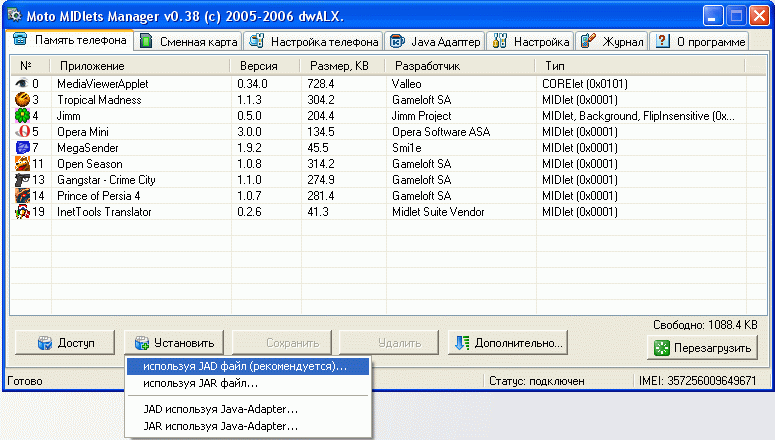Choose используя JAR файл menu entry
The image size is (775, 440).
248,383
